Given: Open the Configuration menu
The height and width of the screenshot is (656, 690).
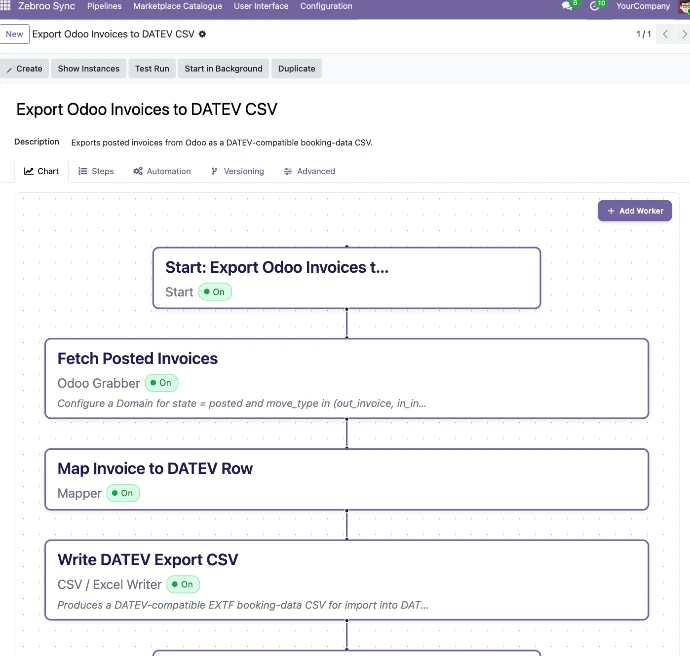Looking at the screenshot, I should click(x=326, y=6).
